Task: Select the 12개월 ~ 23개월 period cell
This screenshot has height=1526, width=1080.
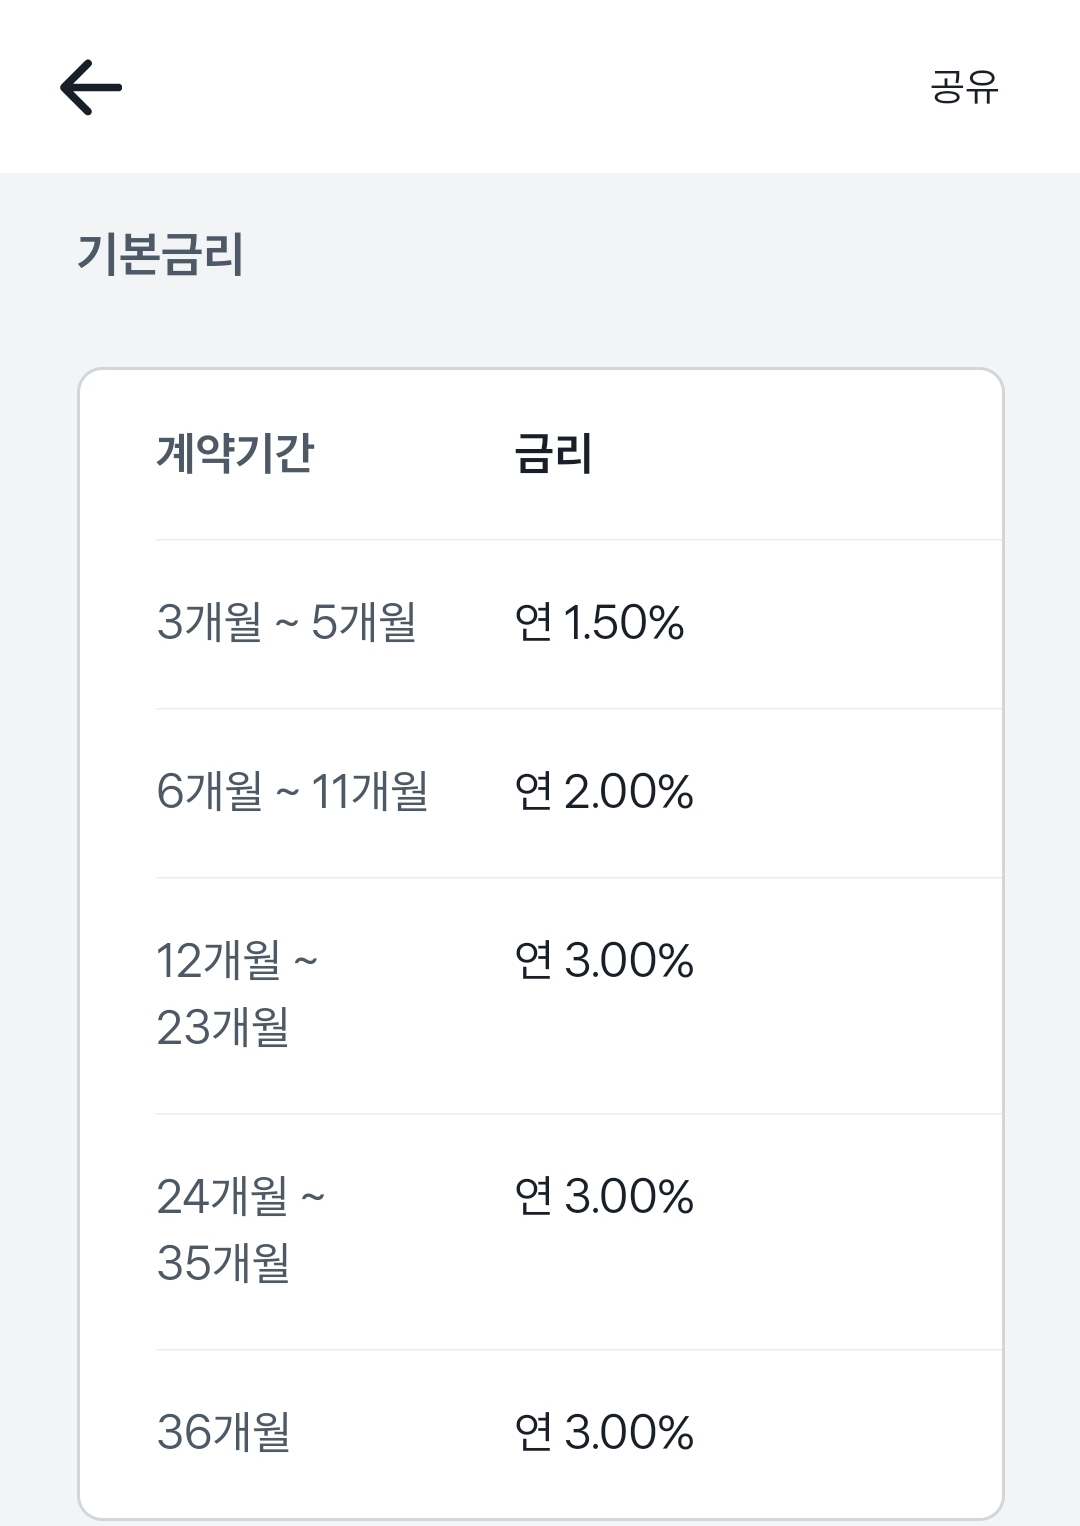Action: coord(237,994)
